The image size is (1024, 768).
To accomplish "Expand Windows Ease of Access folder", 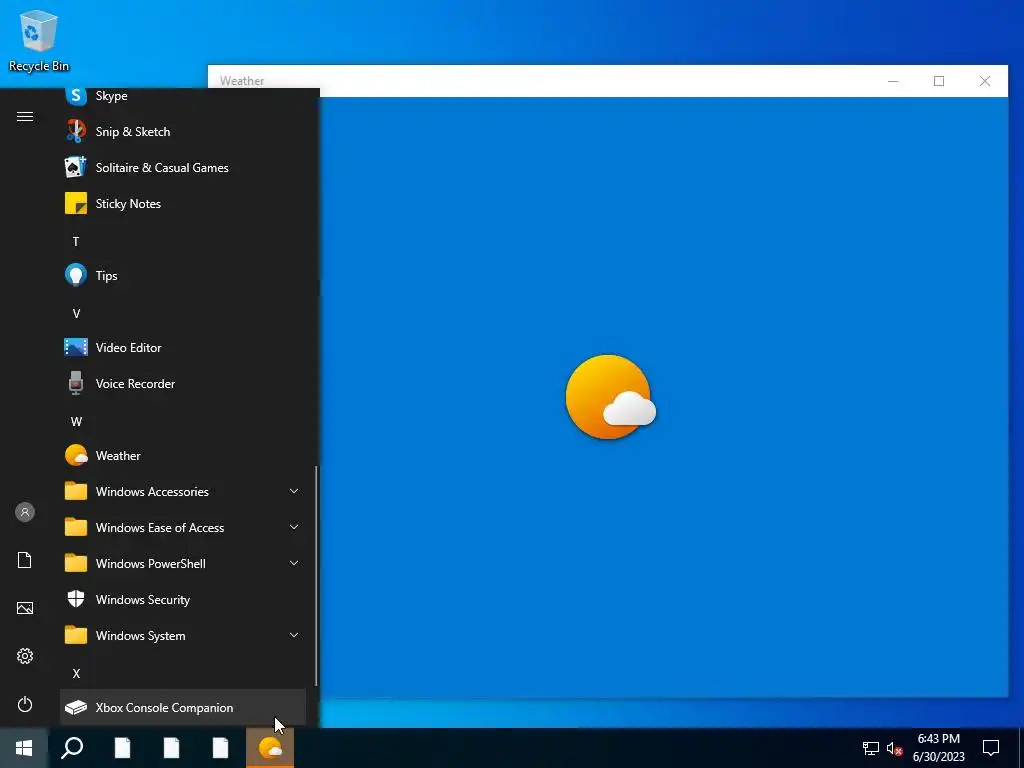I will tap(183, 527).
